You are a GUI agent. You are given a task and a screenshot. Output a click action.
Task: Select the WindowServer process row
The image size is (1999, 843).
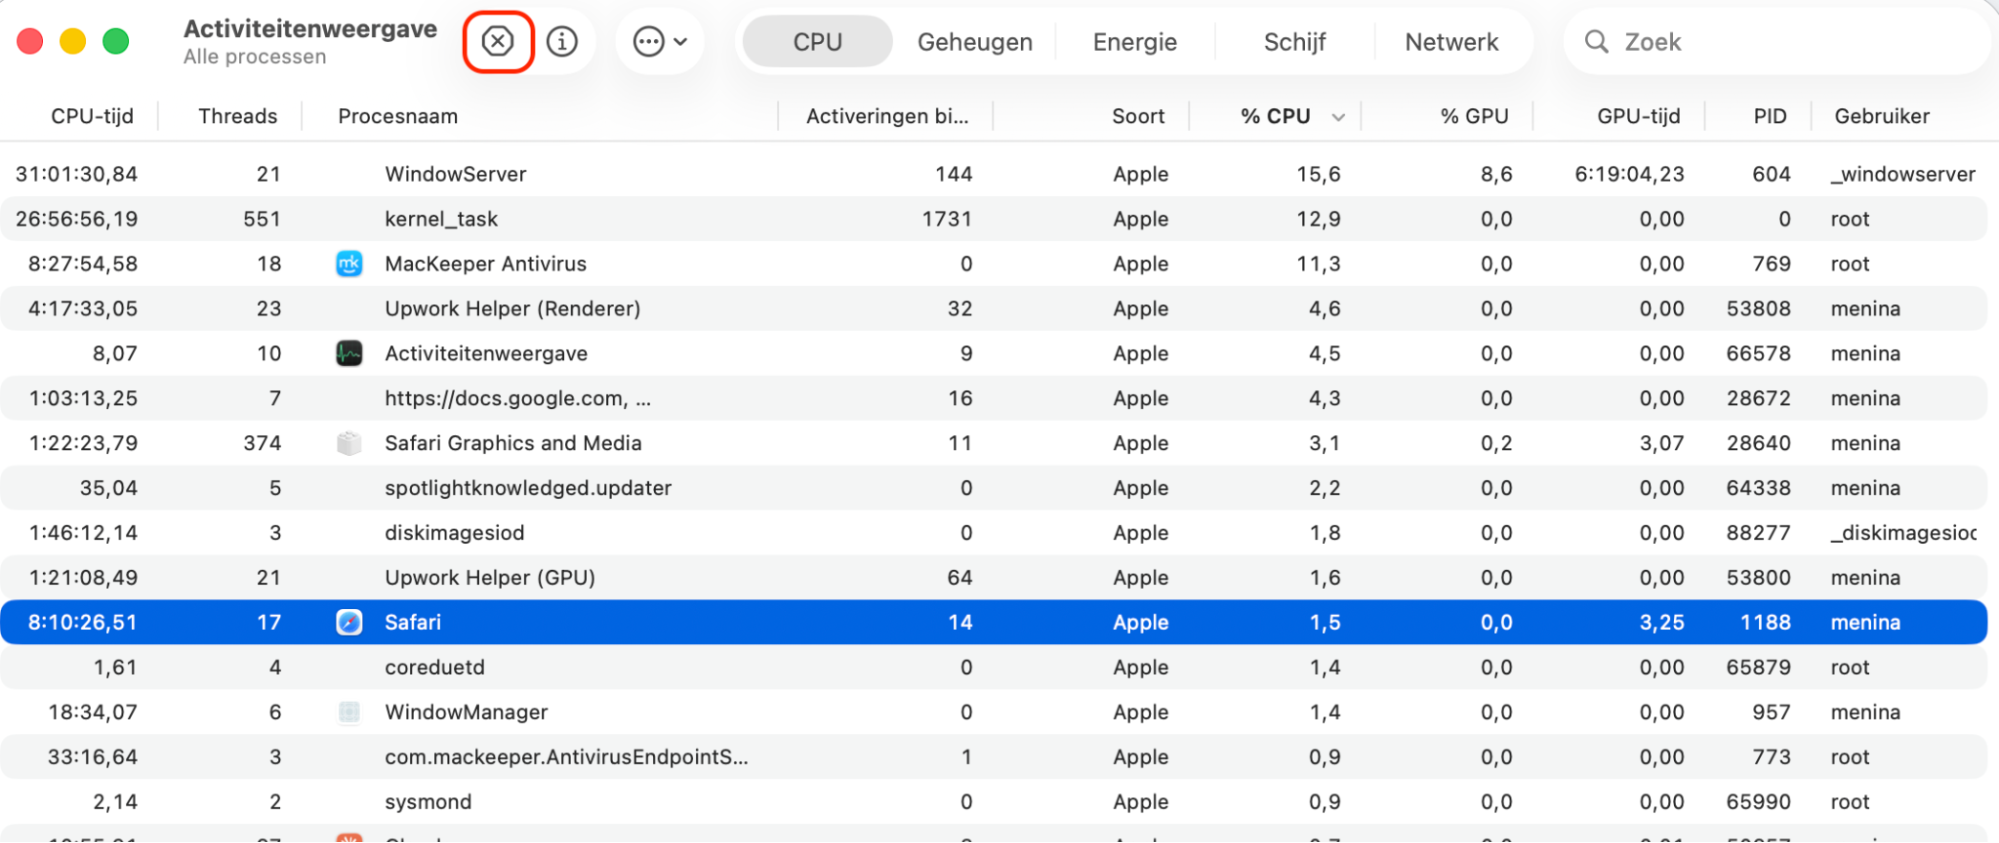pos(994,174)
